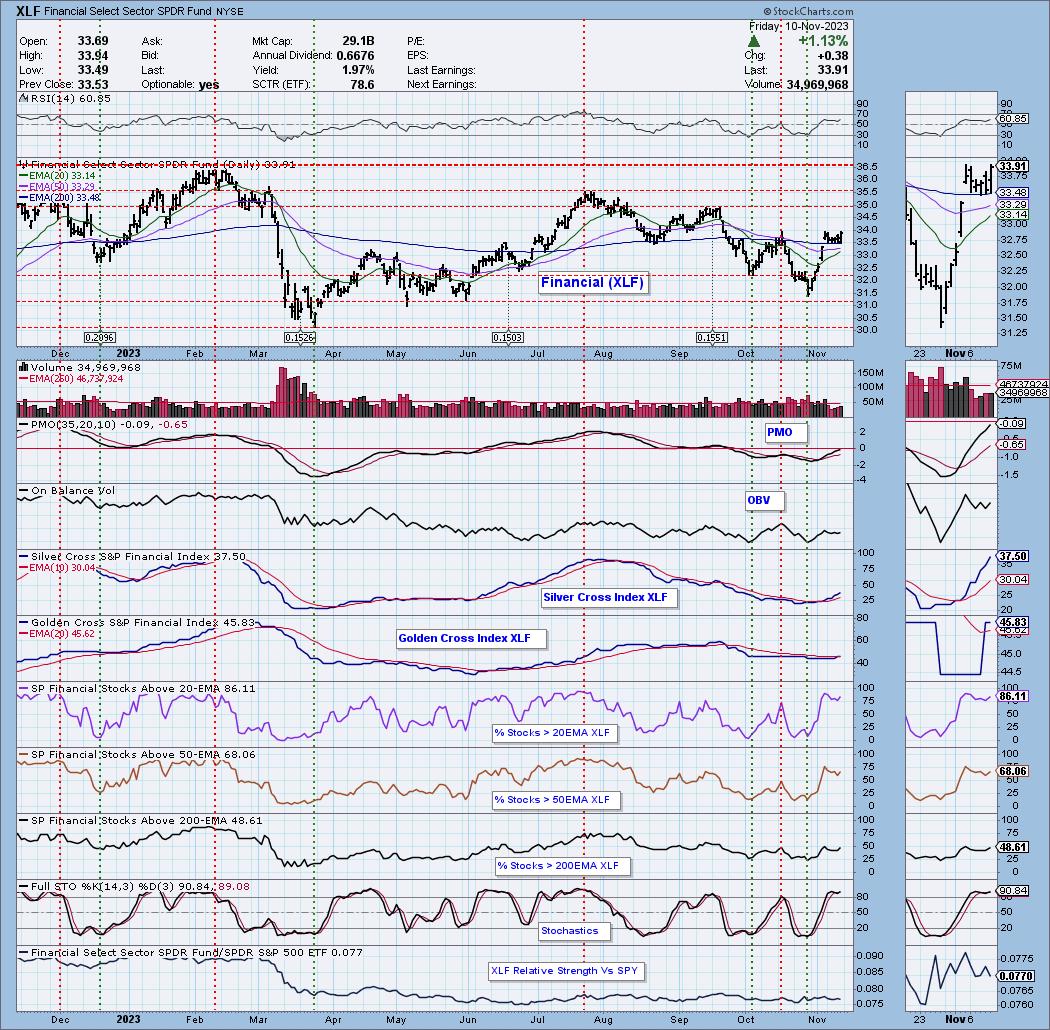
Task: Click the 0.2096 dividend marker
Action: point(100,338)
